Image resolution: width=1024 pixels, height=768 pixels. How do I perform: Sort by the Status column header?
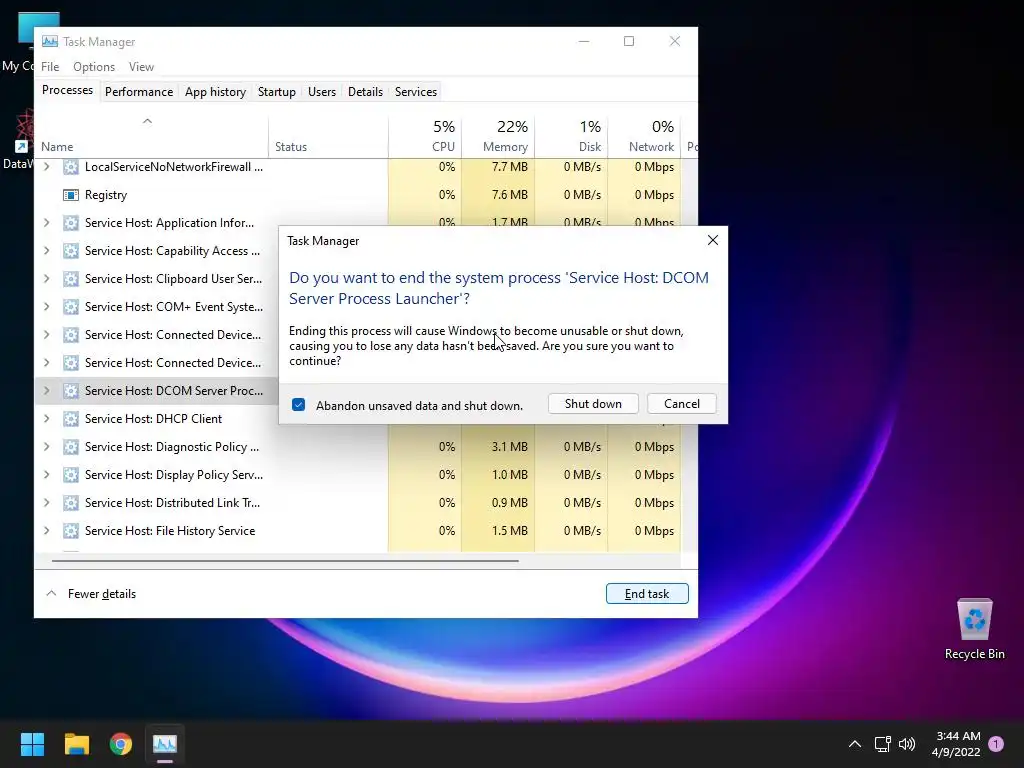click(x=328, y=137)
